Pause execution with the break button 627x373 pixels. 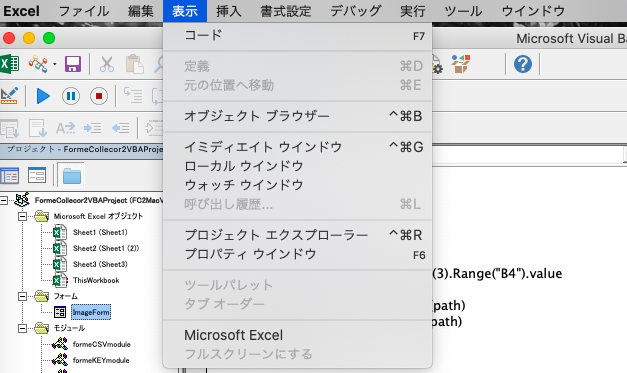[71, 96]
